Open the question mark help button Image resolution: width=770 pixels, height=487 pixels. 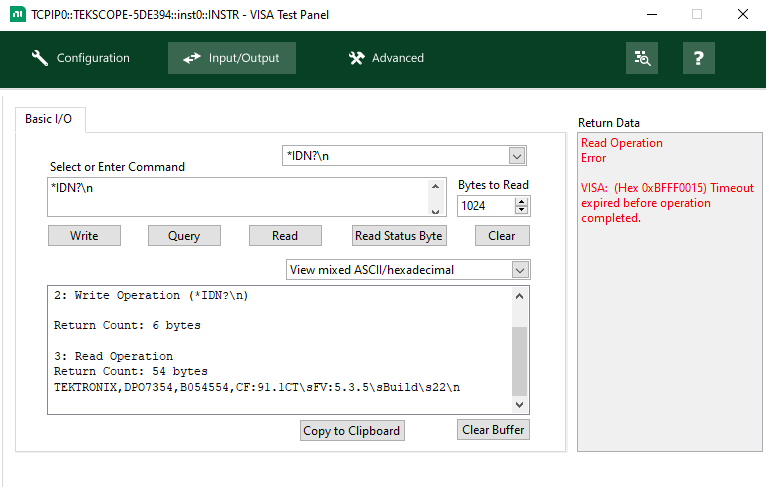[x=698, y=58]
